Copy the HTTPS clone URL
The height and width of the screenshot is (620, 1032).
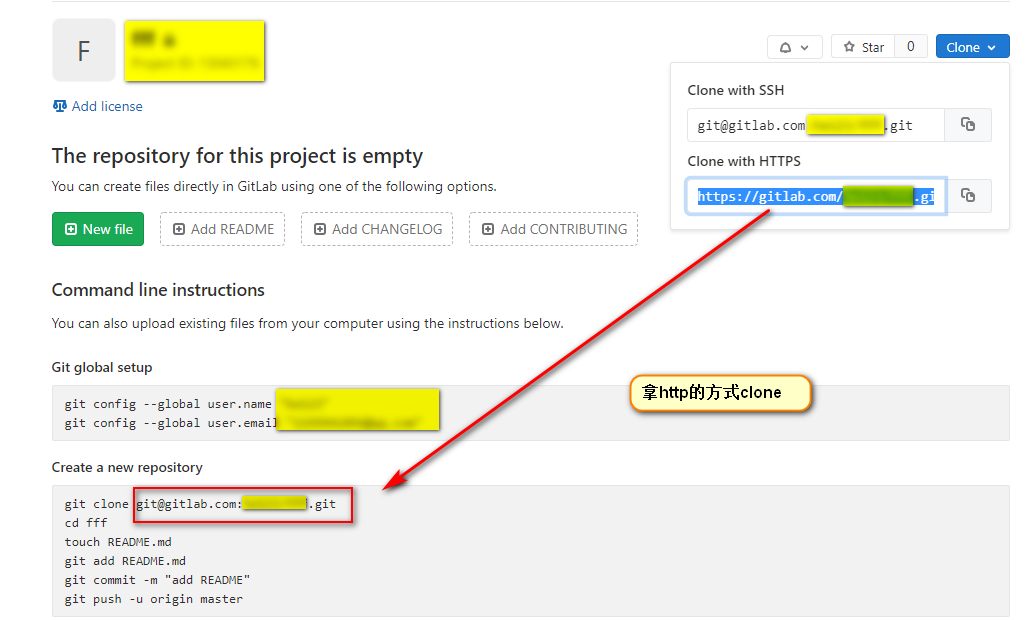tap(968, 195)
